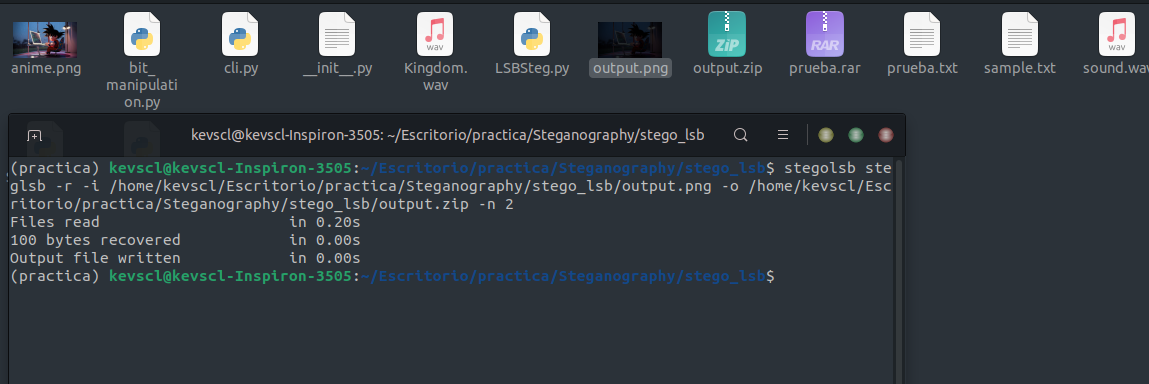The height and width of the screenshot is (384, 1149).
Task: Select the sound.wav audio file
Action: click(1117, 34)
